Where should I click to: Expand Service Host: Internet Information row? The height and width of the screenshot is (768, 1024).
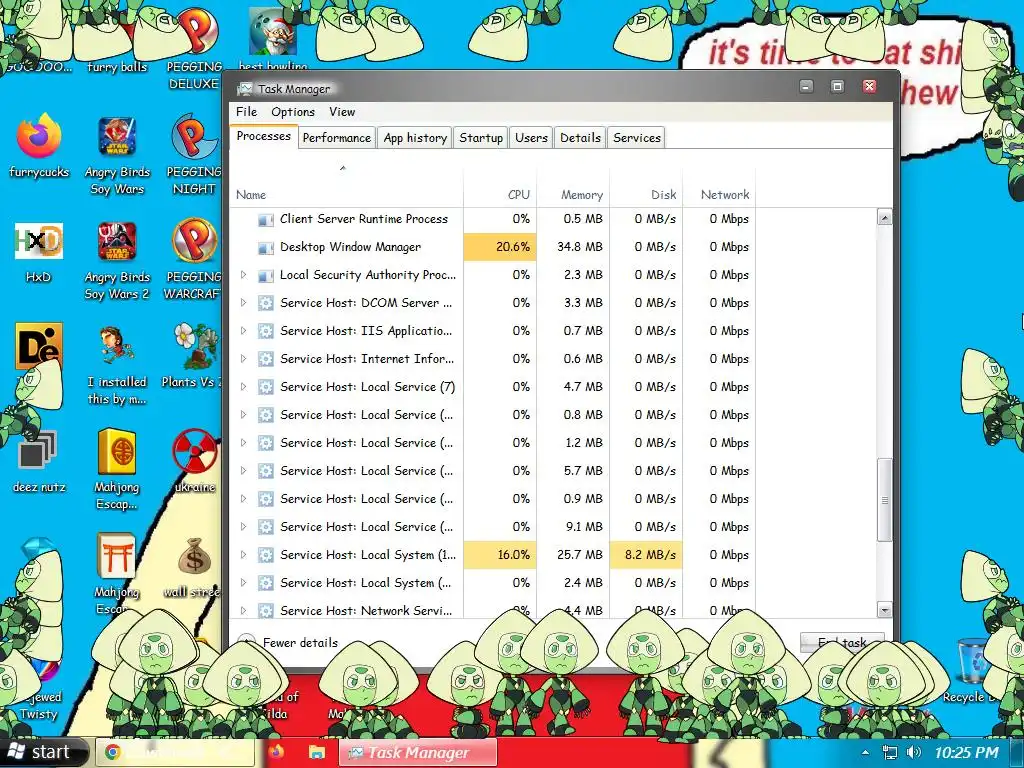pyautogui.click(x=244, y=359)
